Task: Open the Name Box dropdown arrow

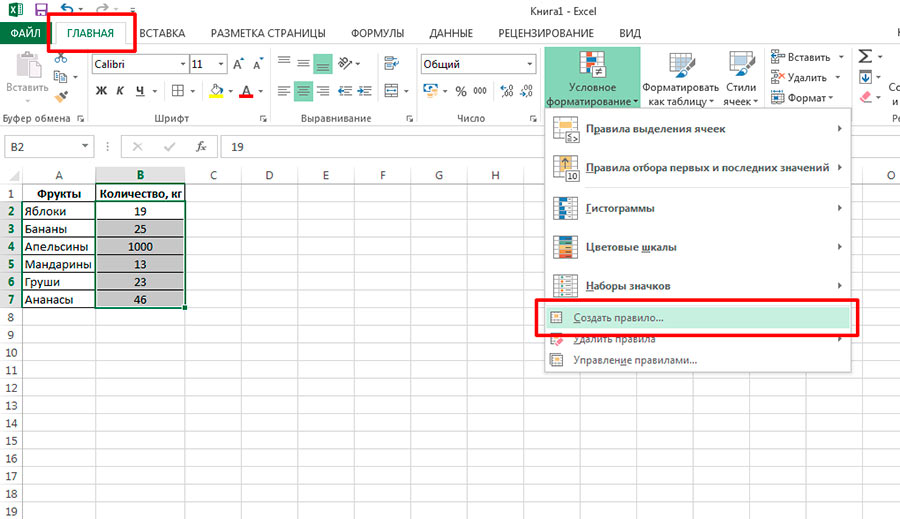Action: click(x=85, y=146)
